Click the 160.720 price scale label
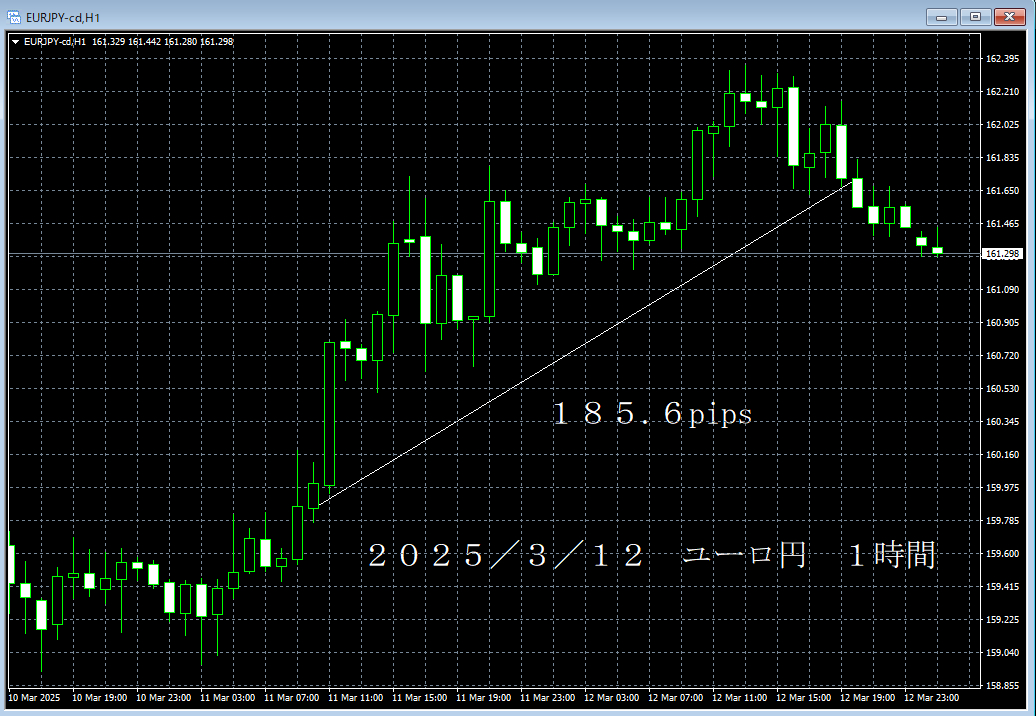 (x=1002, y=356)
